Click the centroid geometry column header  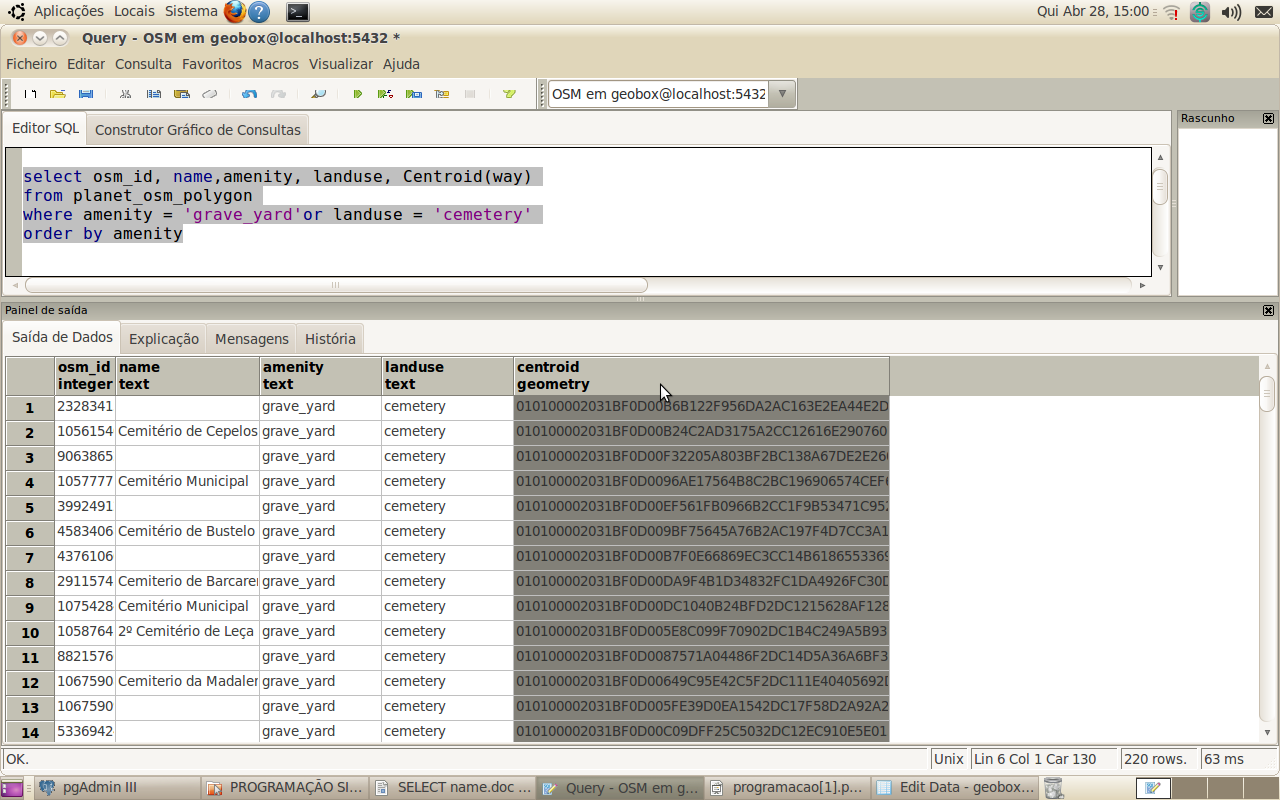tap(701, 376)
